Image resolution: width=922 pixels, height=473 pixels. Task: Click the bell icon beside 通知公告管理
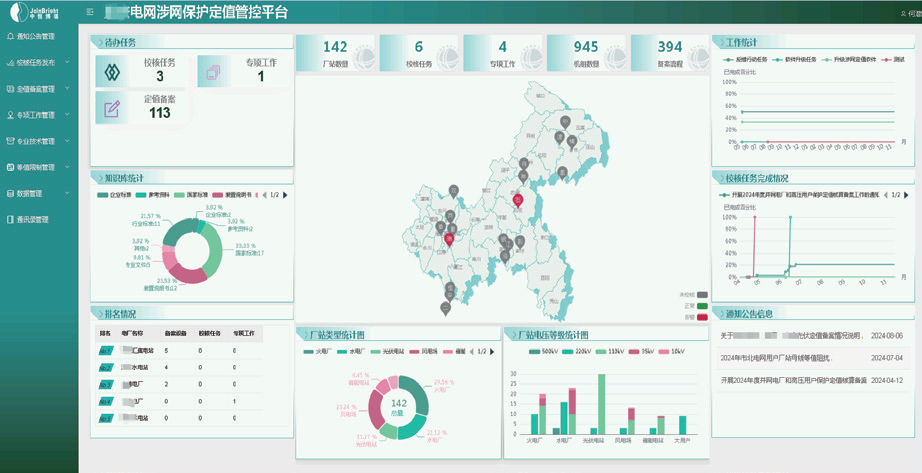coord(9,37)
